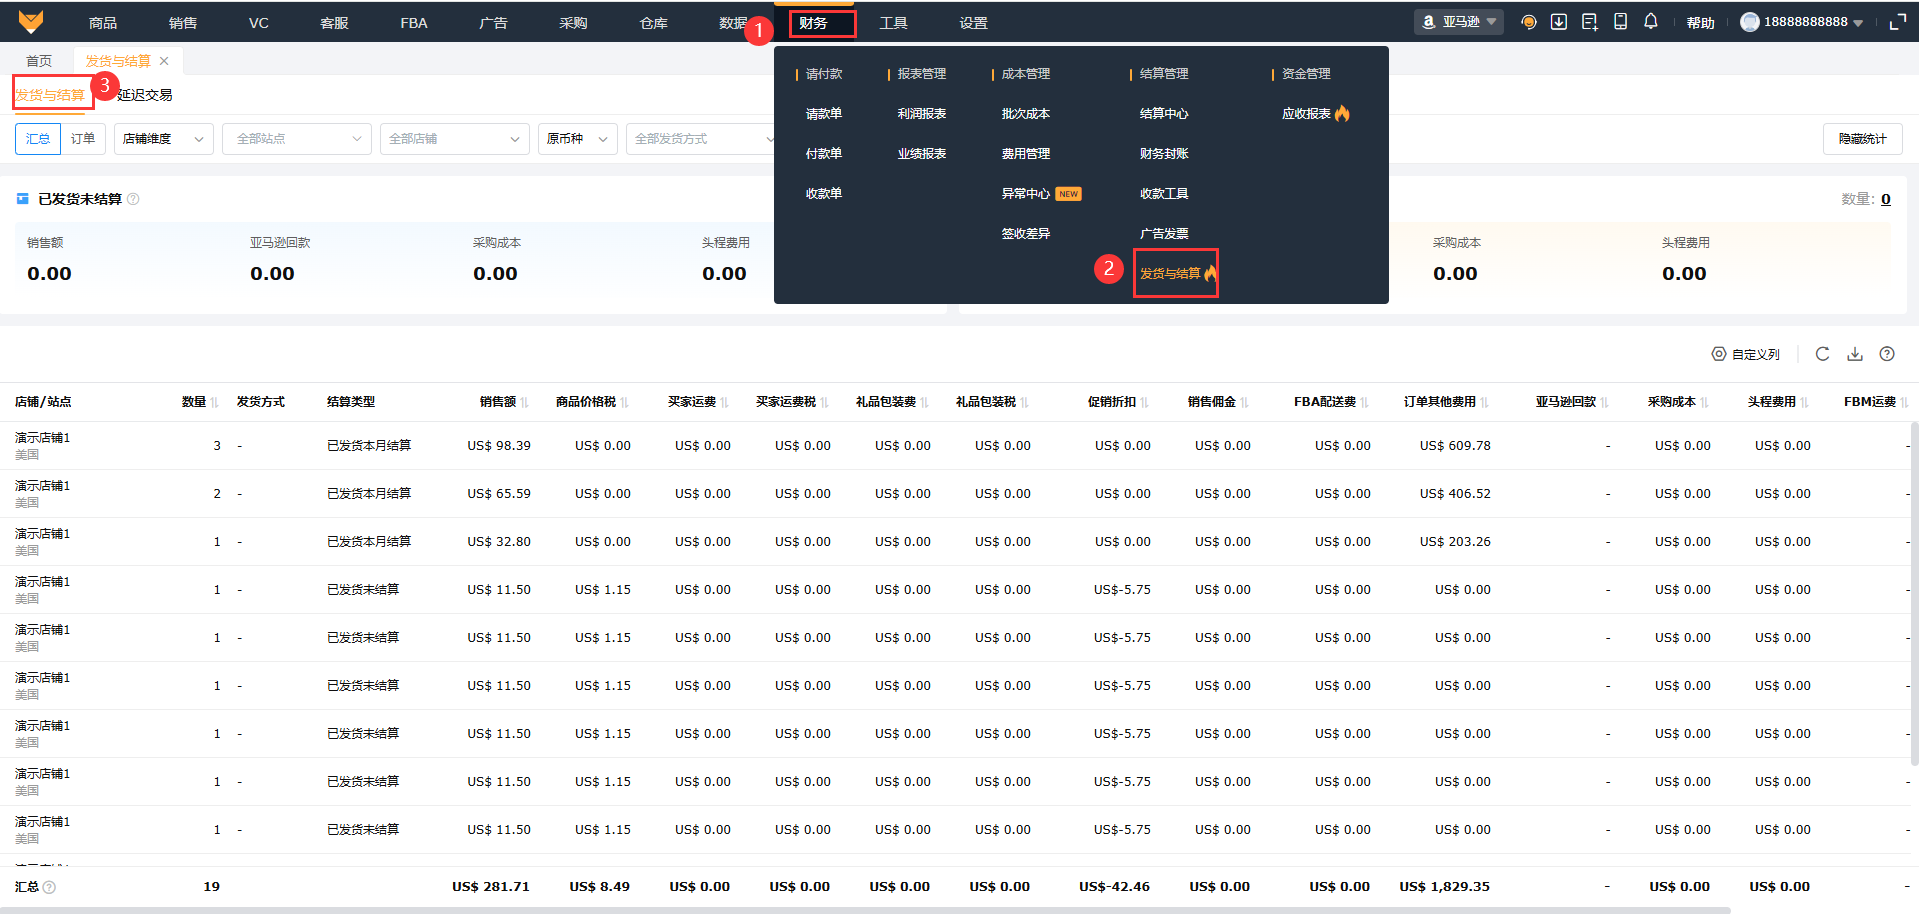Click the mobile phone icon in header
Viewport: 1919px width, 914px height.
point(1621,22)
